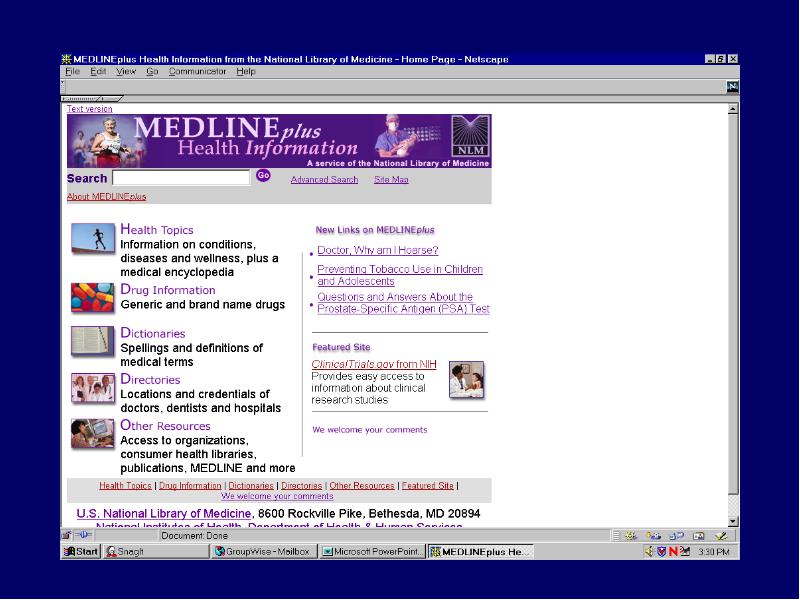Open the About MEDLINEplus link
The height and width of the screenshot is (600, 800).
pyautogui.click(x=107, y=196)
